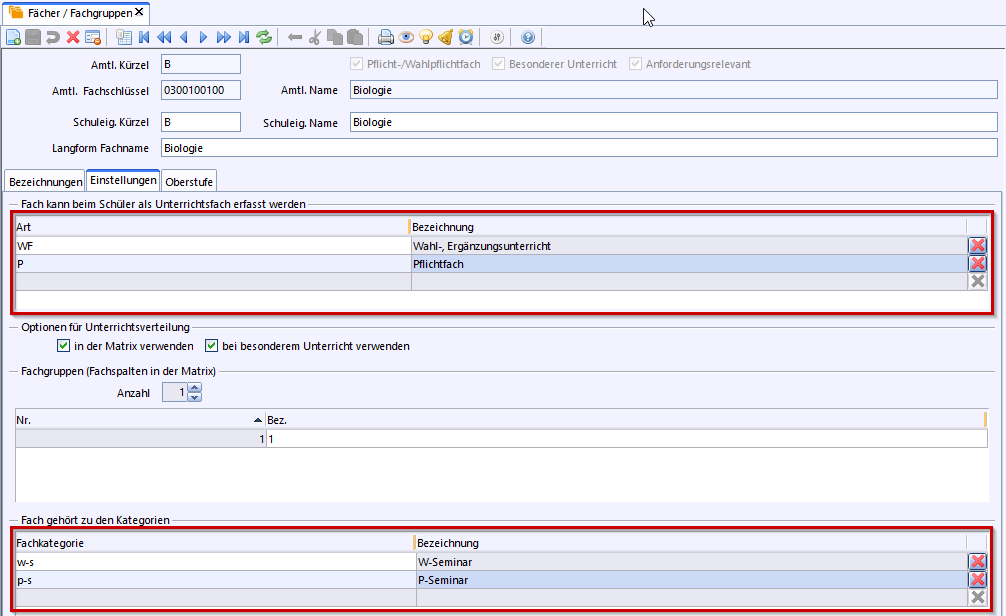
Task: Toggle Besonderer Unterricht checkbox
Action: [499, 64]
